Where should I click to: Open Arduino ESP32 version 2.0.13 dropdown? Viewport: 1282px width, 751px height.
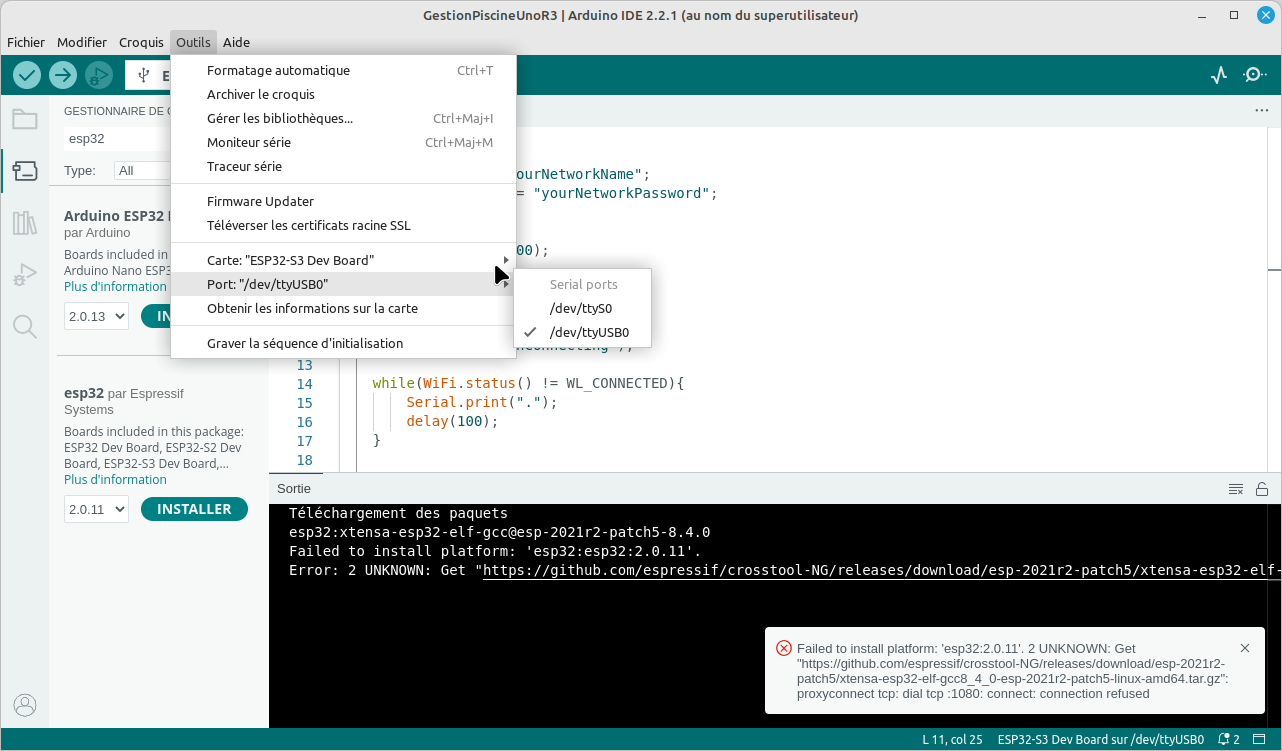tap(97, 317)
